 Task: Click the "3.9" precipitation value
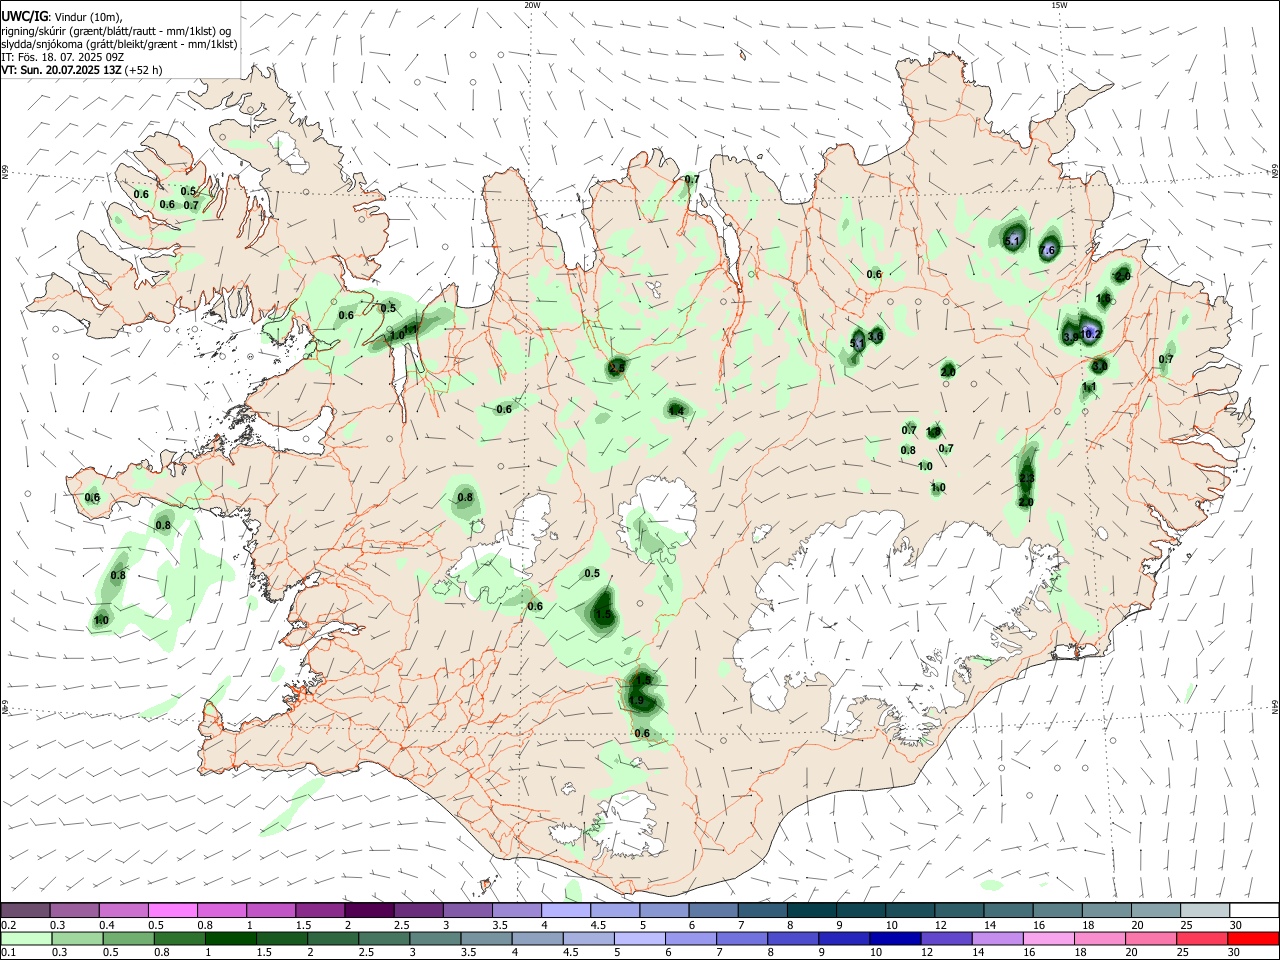(1070, 337)
